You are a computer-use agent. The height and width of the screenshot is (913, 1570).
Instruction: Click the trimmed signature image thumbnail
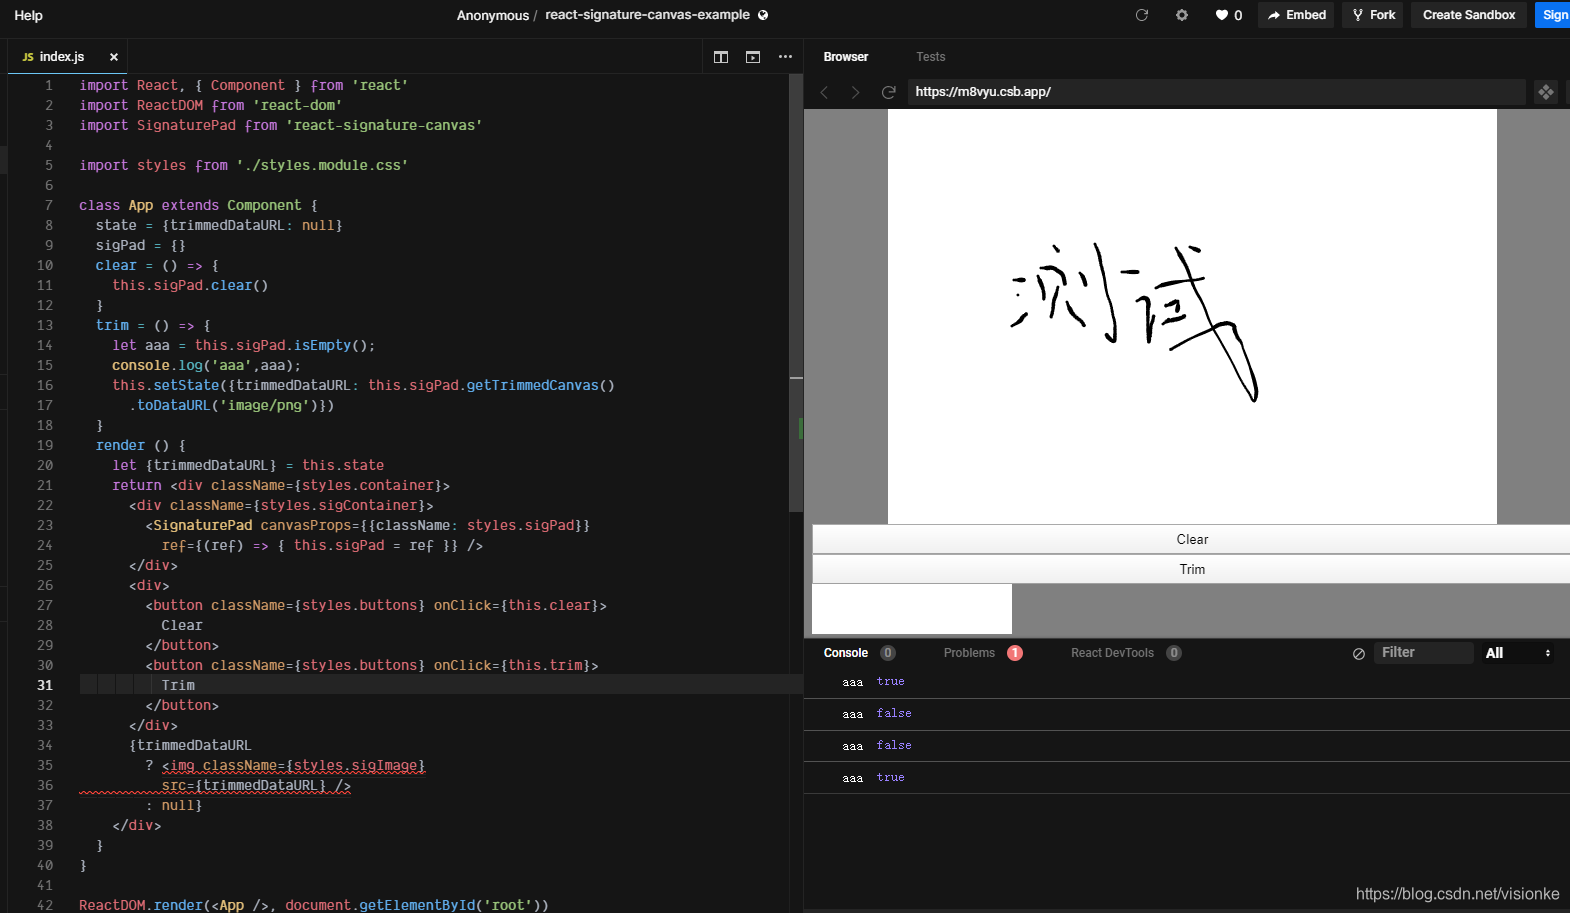(x=912, y=609)
